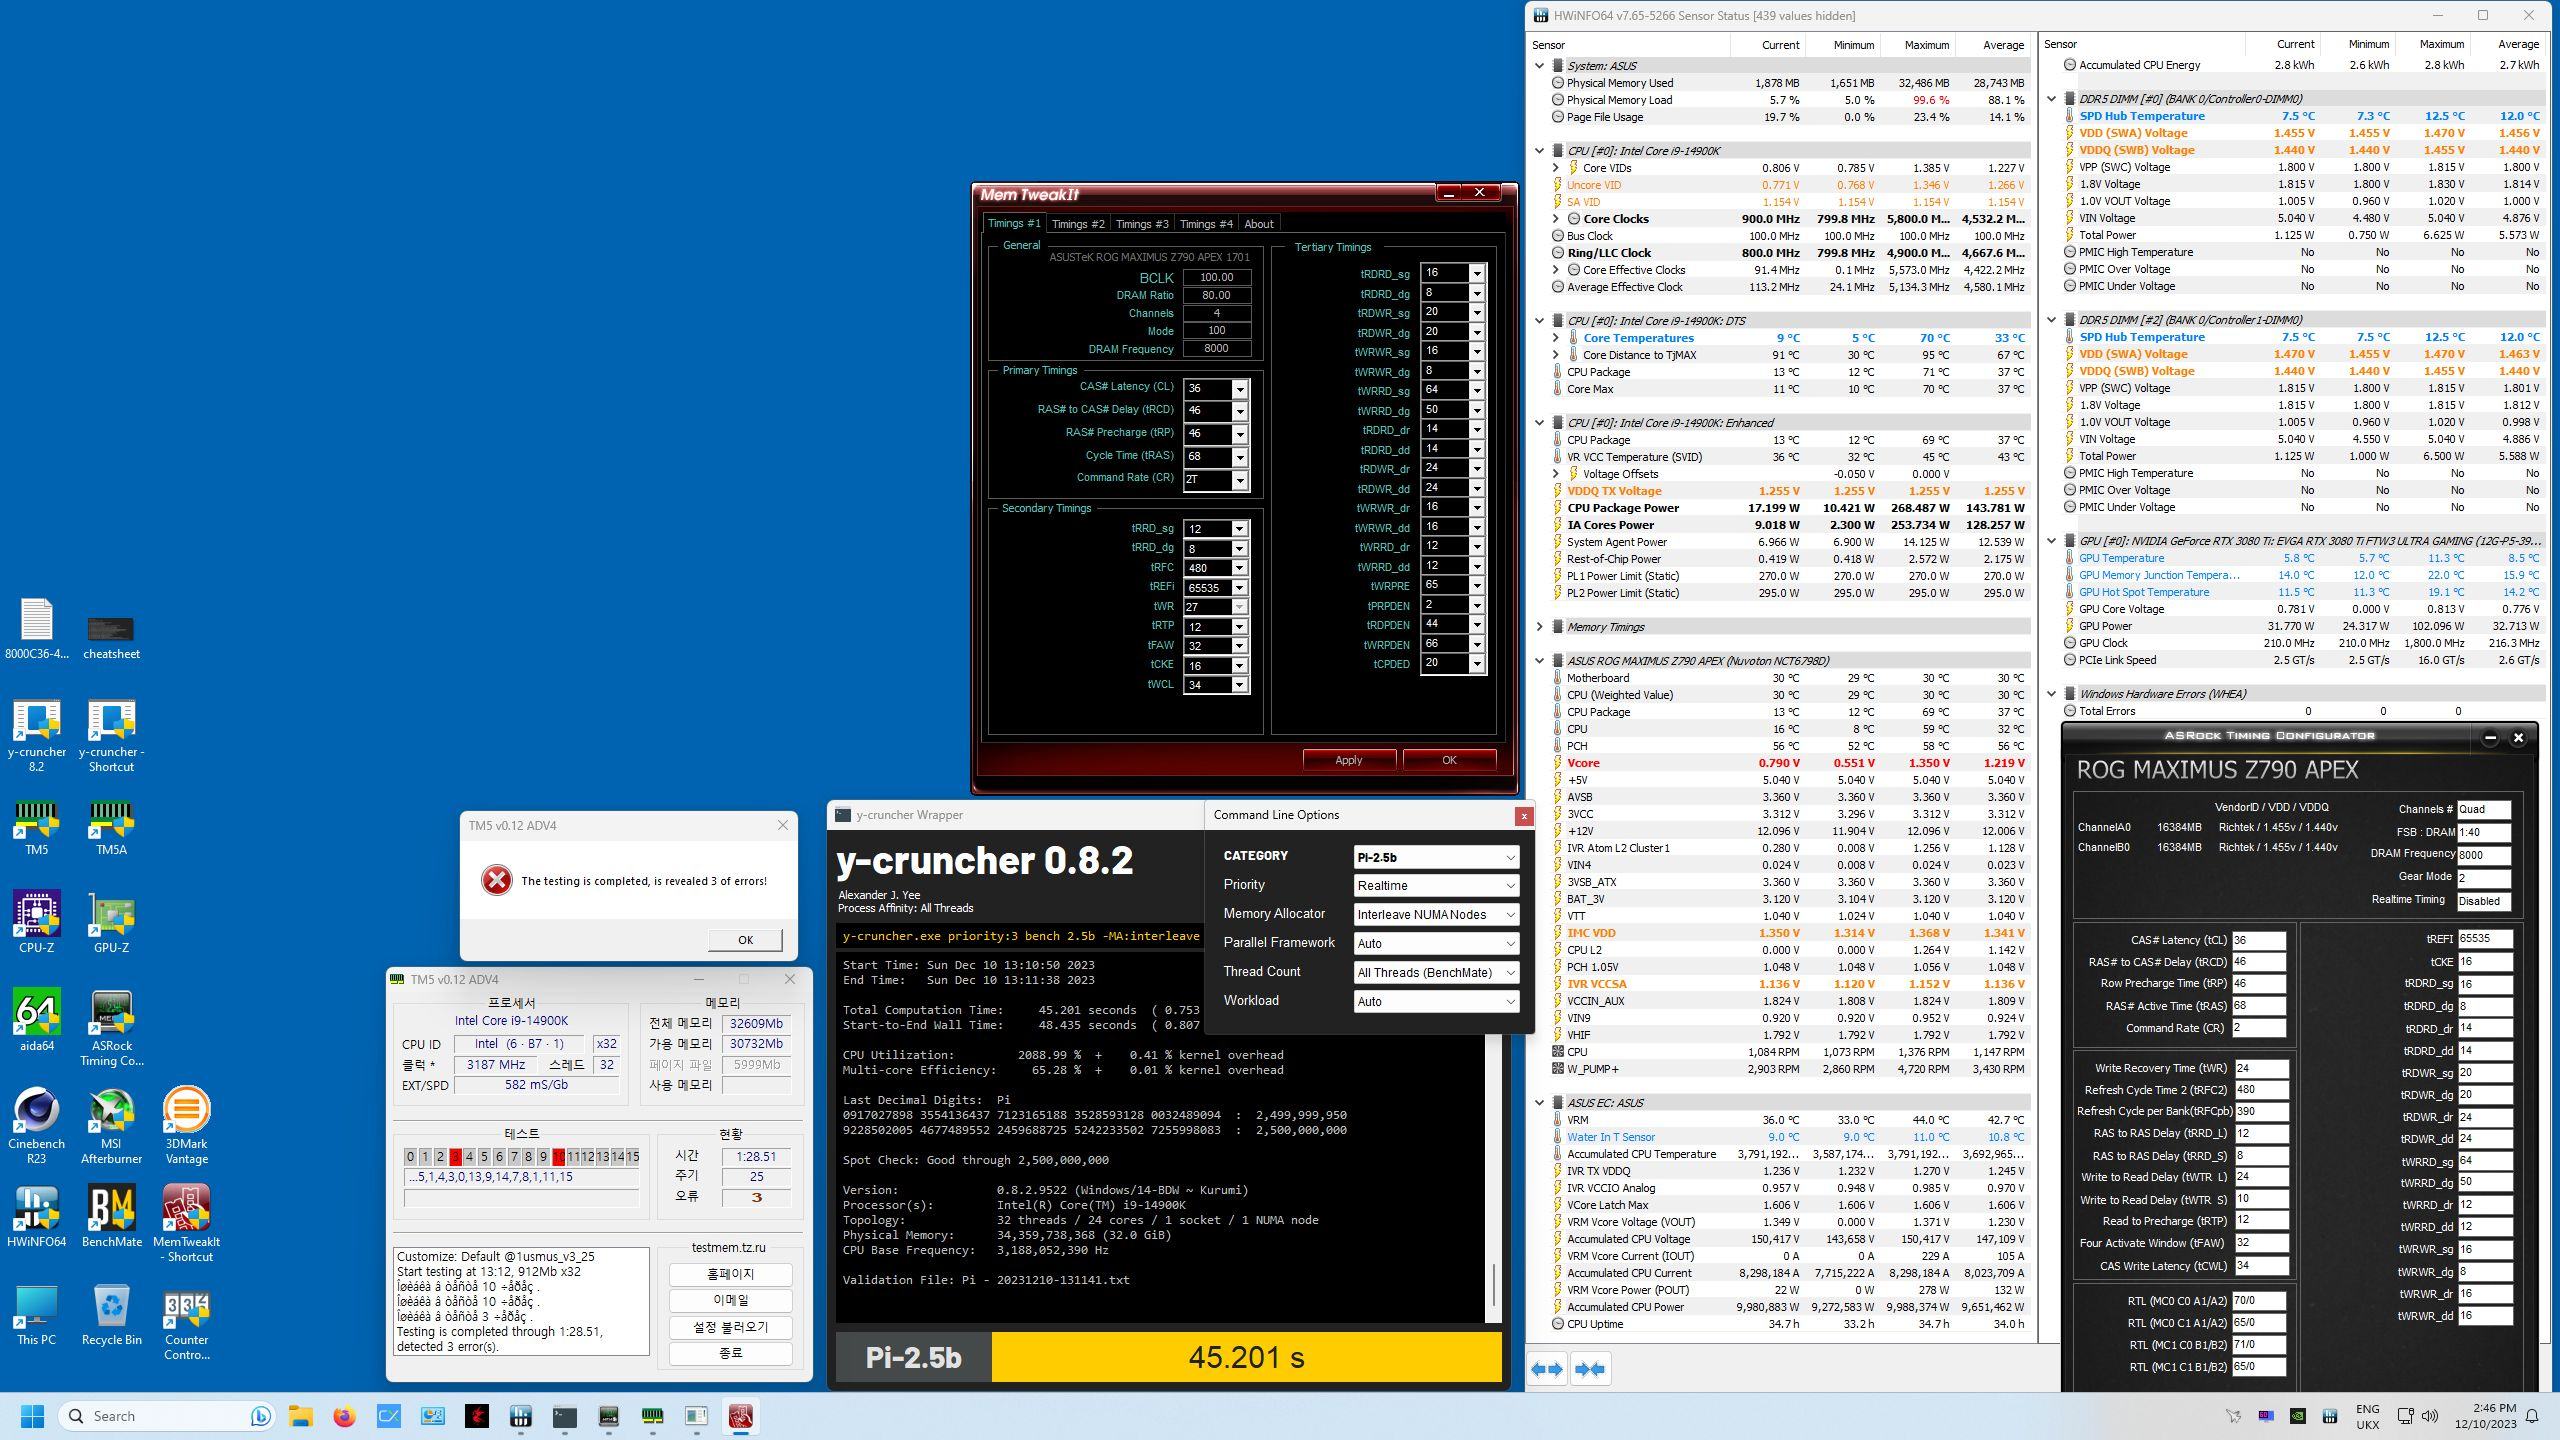
Task: Open File Explorer from the taskbar
Action: [301, 1416]
